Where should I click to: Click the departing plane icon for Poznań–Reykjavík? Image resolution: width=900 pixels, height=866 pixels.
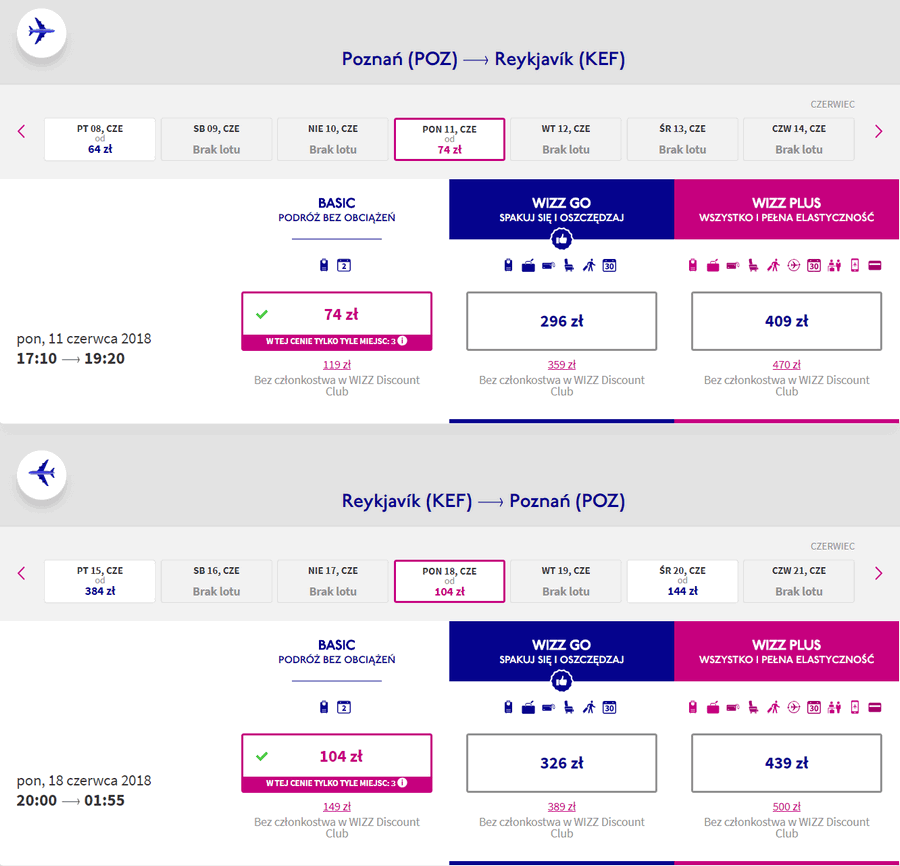tap(41, 32)
